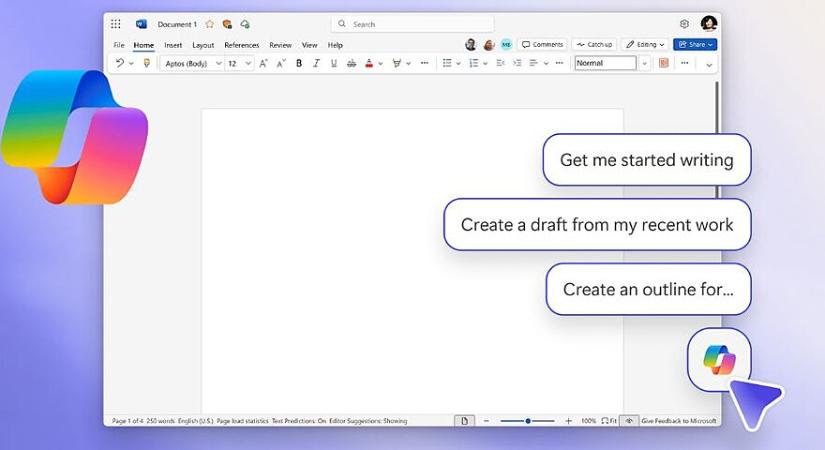Open the rightmost ribbon overflow ellipsis

point(685,63)
